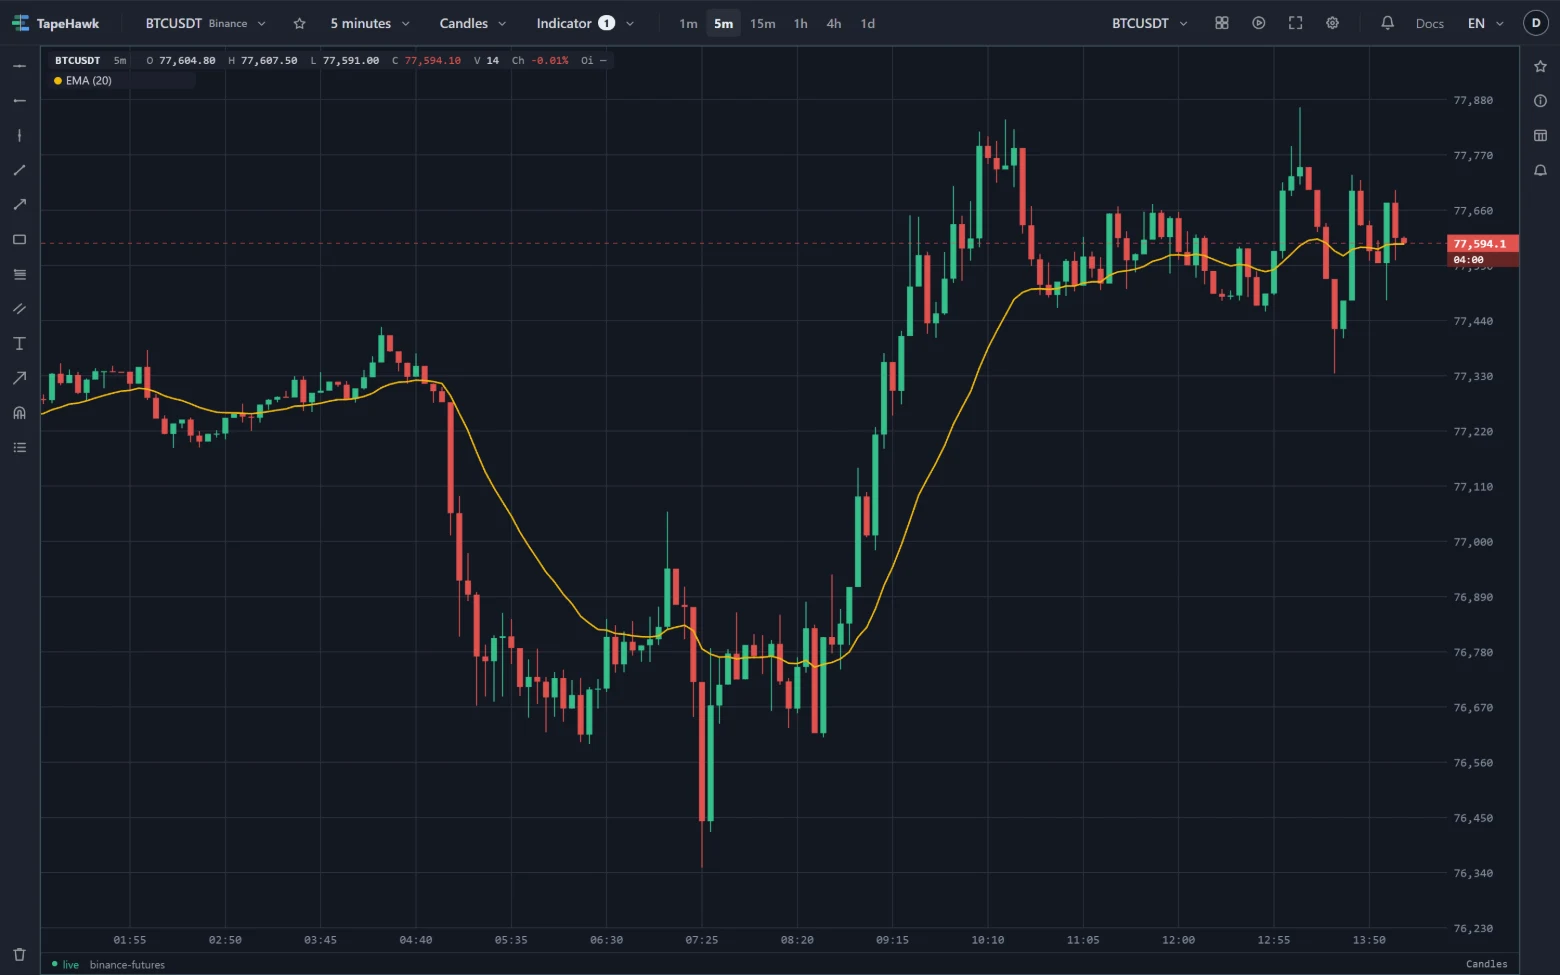Click the EMA (20) indicator legend

tap(88, 80)
